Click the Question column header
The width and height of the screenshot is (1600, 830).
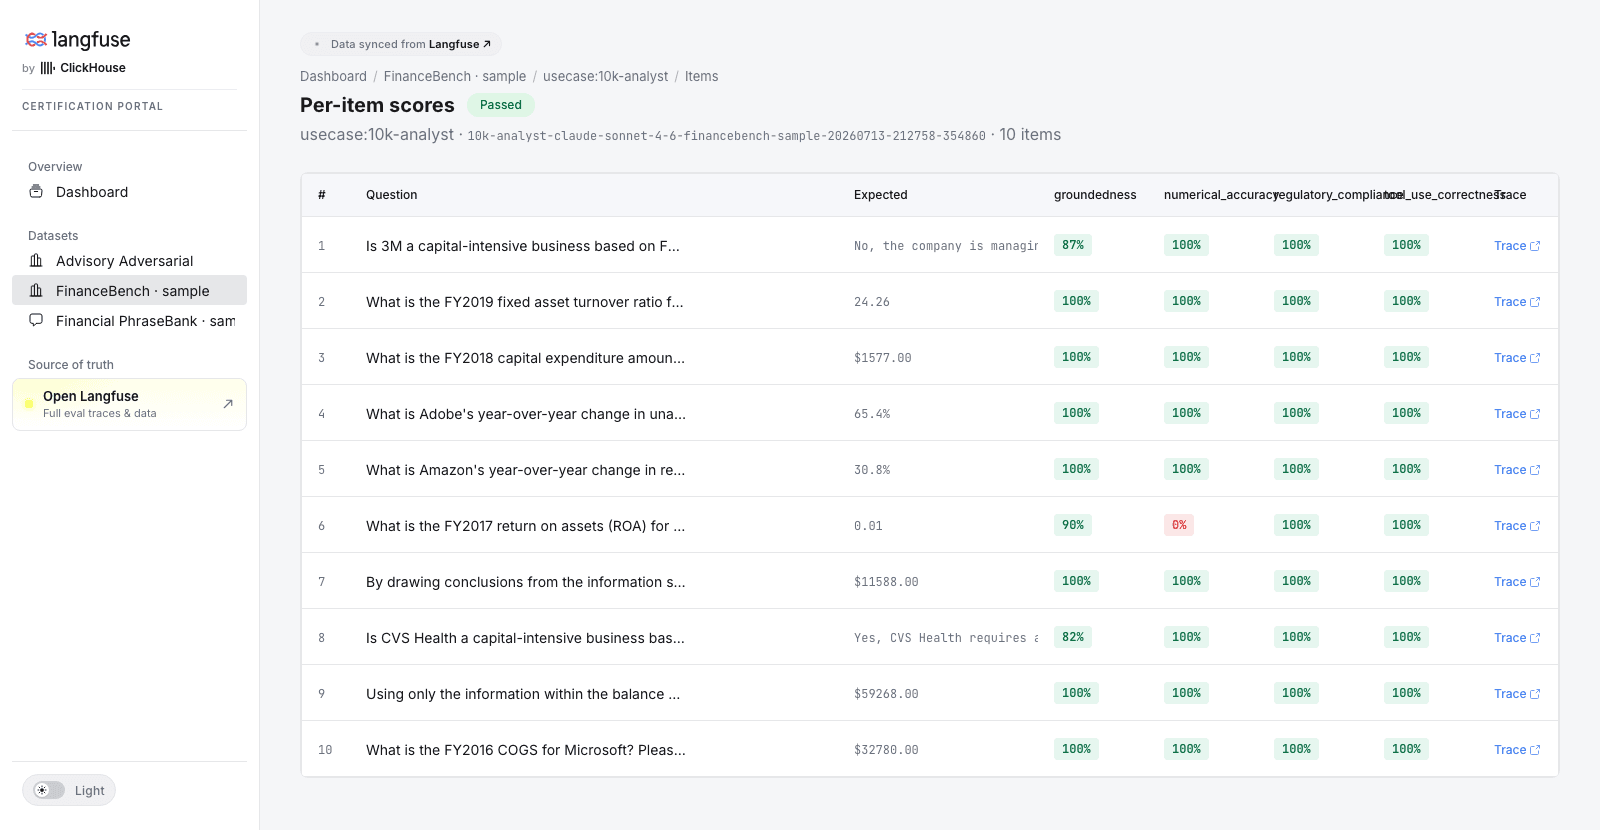coord(391,195)
